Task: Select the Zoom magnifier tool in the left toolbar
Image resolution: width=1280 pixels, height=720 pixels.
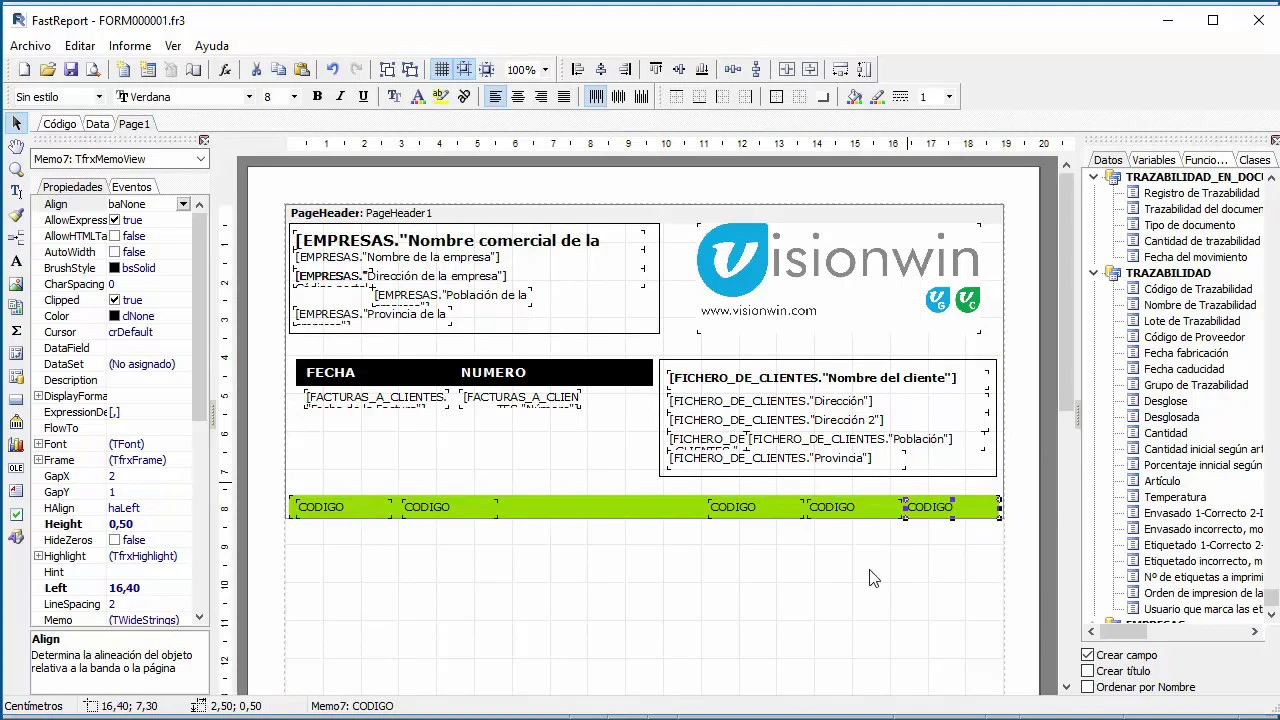Action: (x=16, y=170)
